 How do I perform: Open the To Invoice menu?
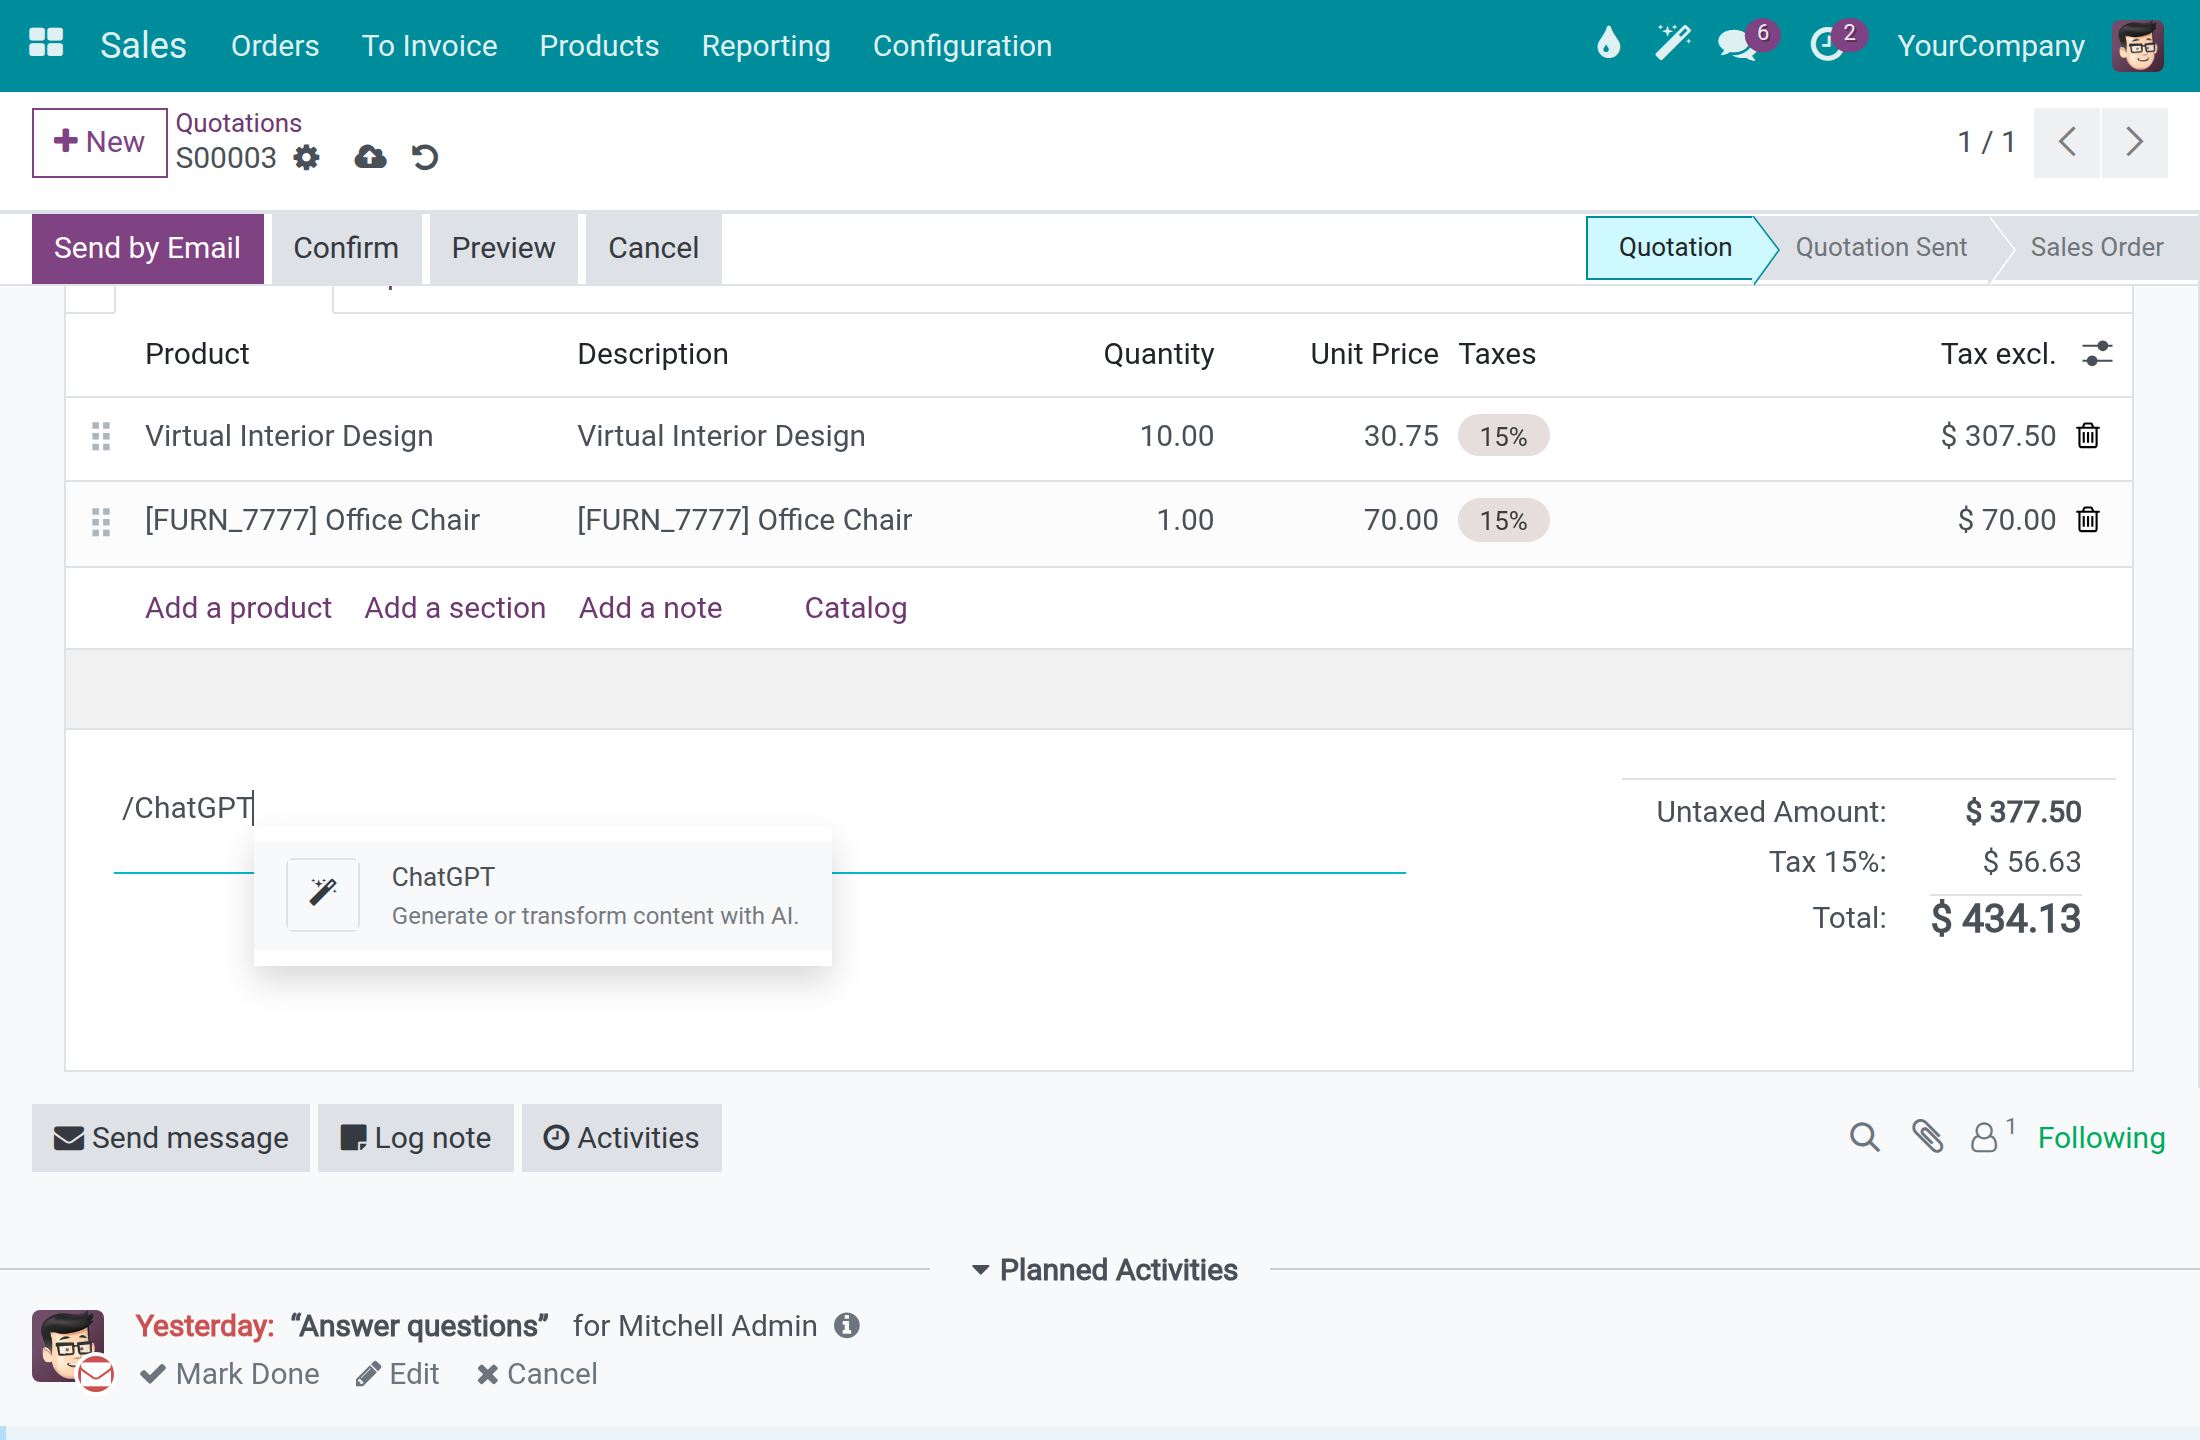[430, 46]
